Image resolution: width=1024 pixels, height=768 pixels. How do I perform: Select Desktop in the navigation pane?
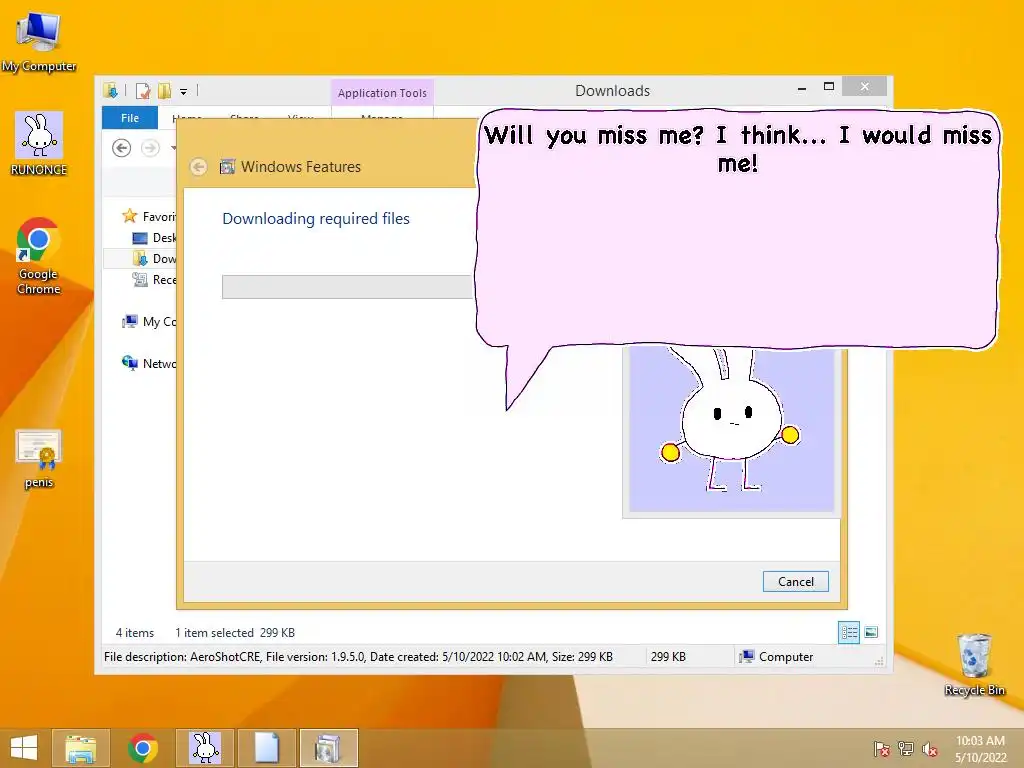click(154, 238)
